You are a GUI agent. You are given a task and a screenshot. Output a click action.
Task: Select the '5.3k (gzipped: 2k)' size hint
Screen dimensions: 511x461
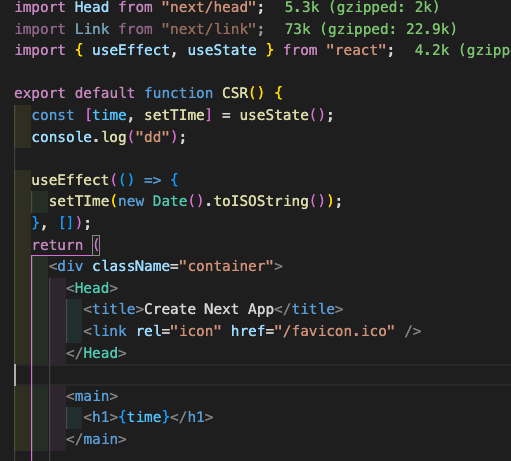[x=362, y=7]
